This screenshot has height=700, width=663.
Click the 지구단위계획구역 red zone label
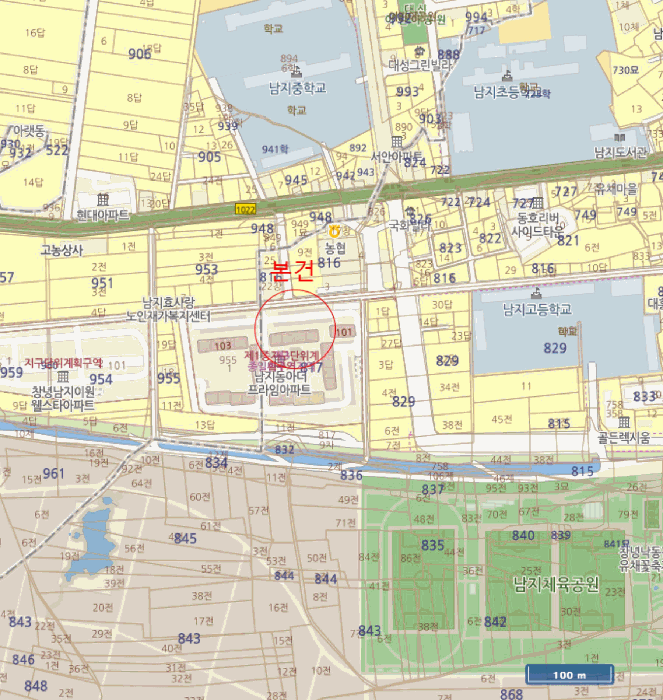63,363
